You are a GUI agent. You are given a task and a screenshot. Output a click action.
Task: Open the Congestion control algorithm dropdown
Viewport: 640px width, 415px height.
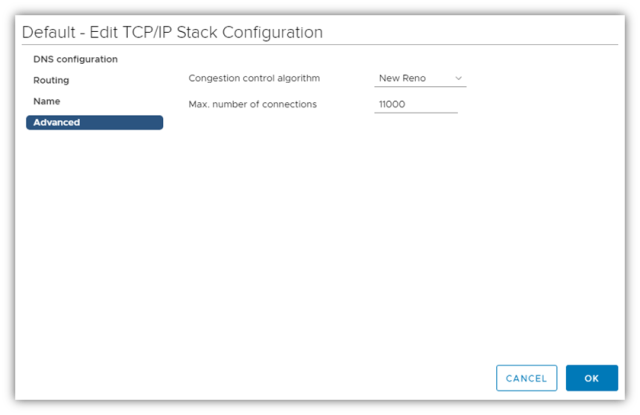(x=420, y=78)
